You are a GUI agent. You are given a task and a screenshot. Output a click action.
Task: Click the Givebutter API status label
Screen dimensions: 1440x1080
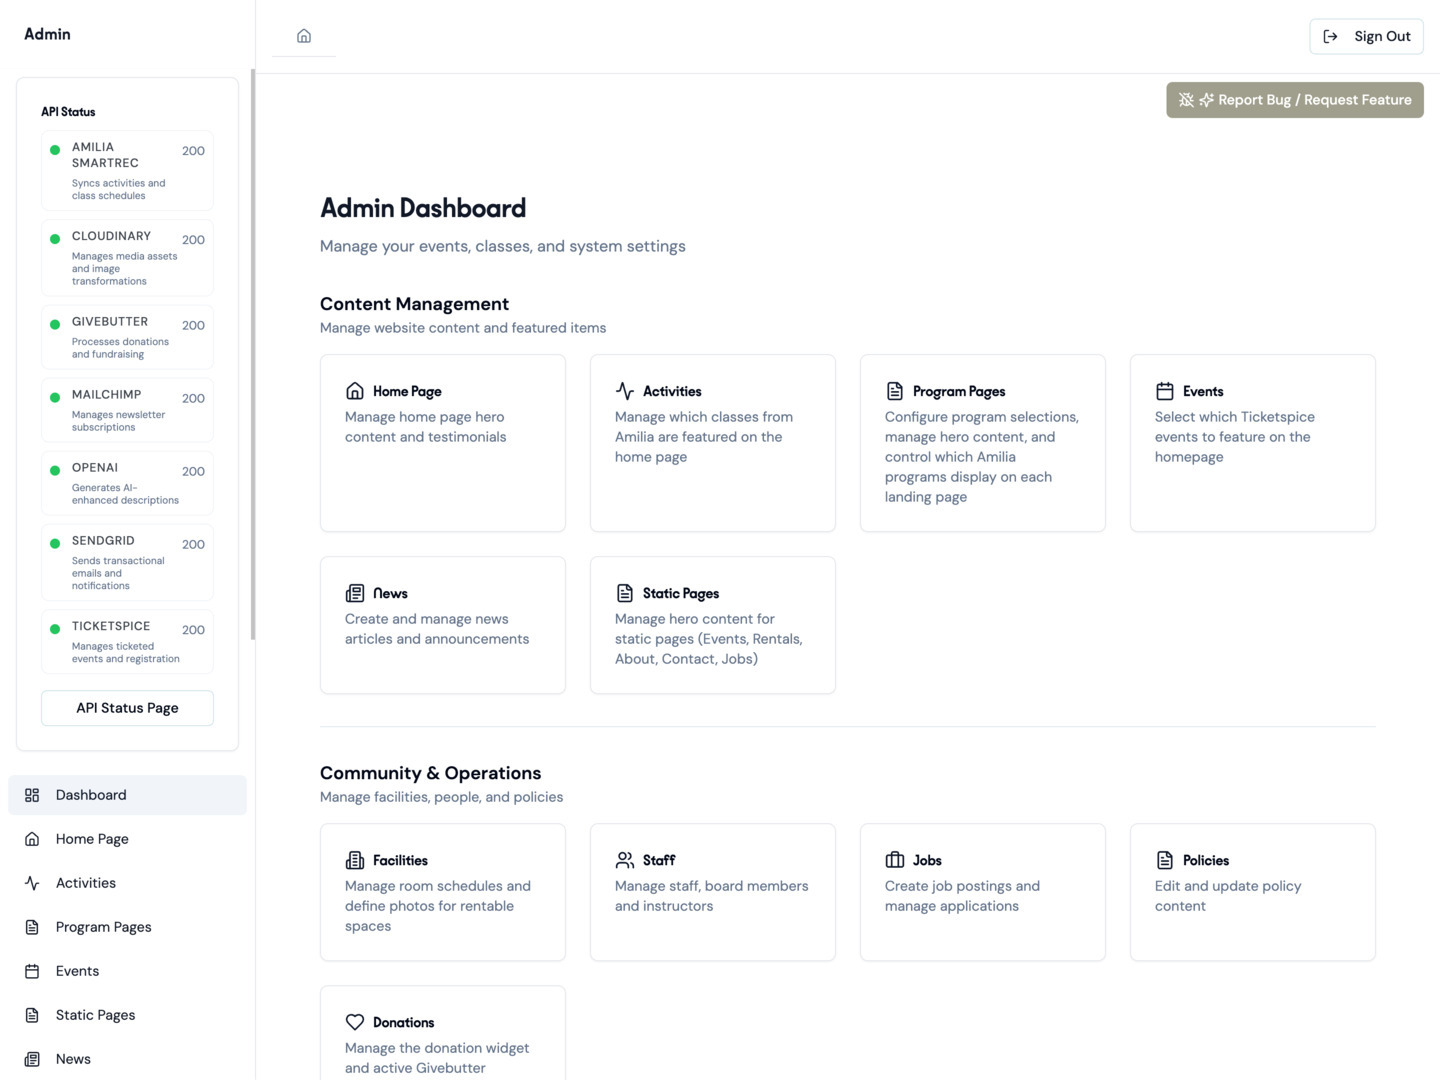pos(110,322)
